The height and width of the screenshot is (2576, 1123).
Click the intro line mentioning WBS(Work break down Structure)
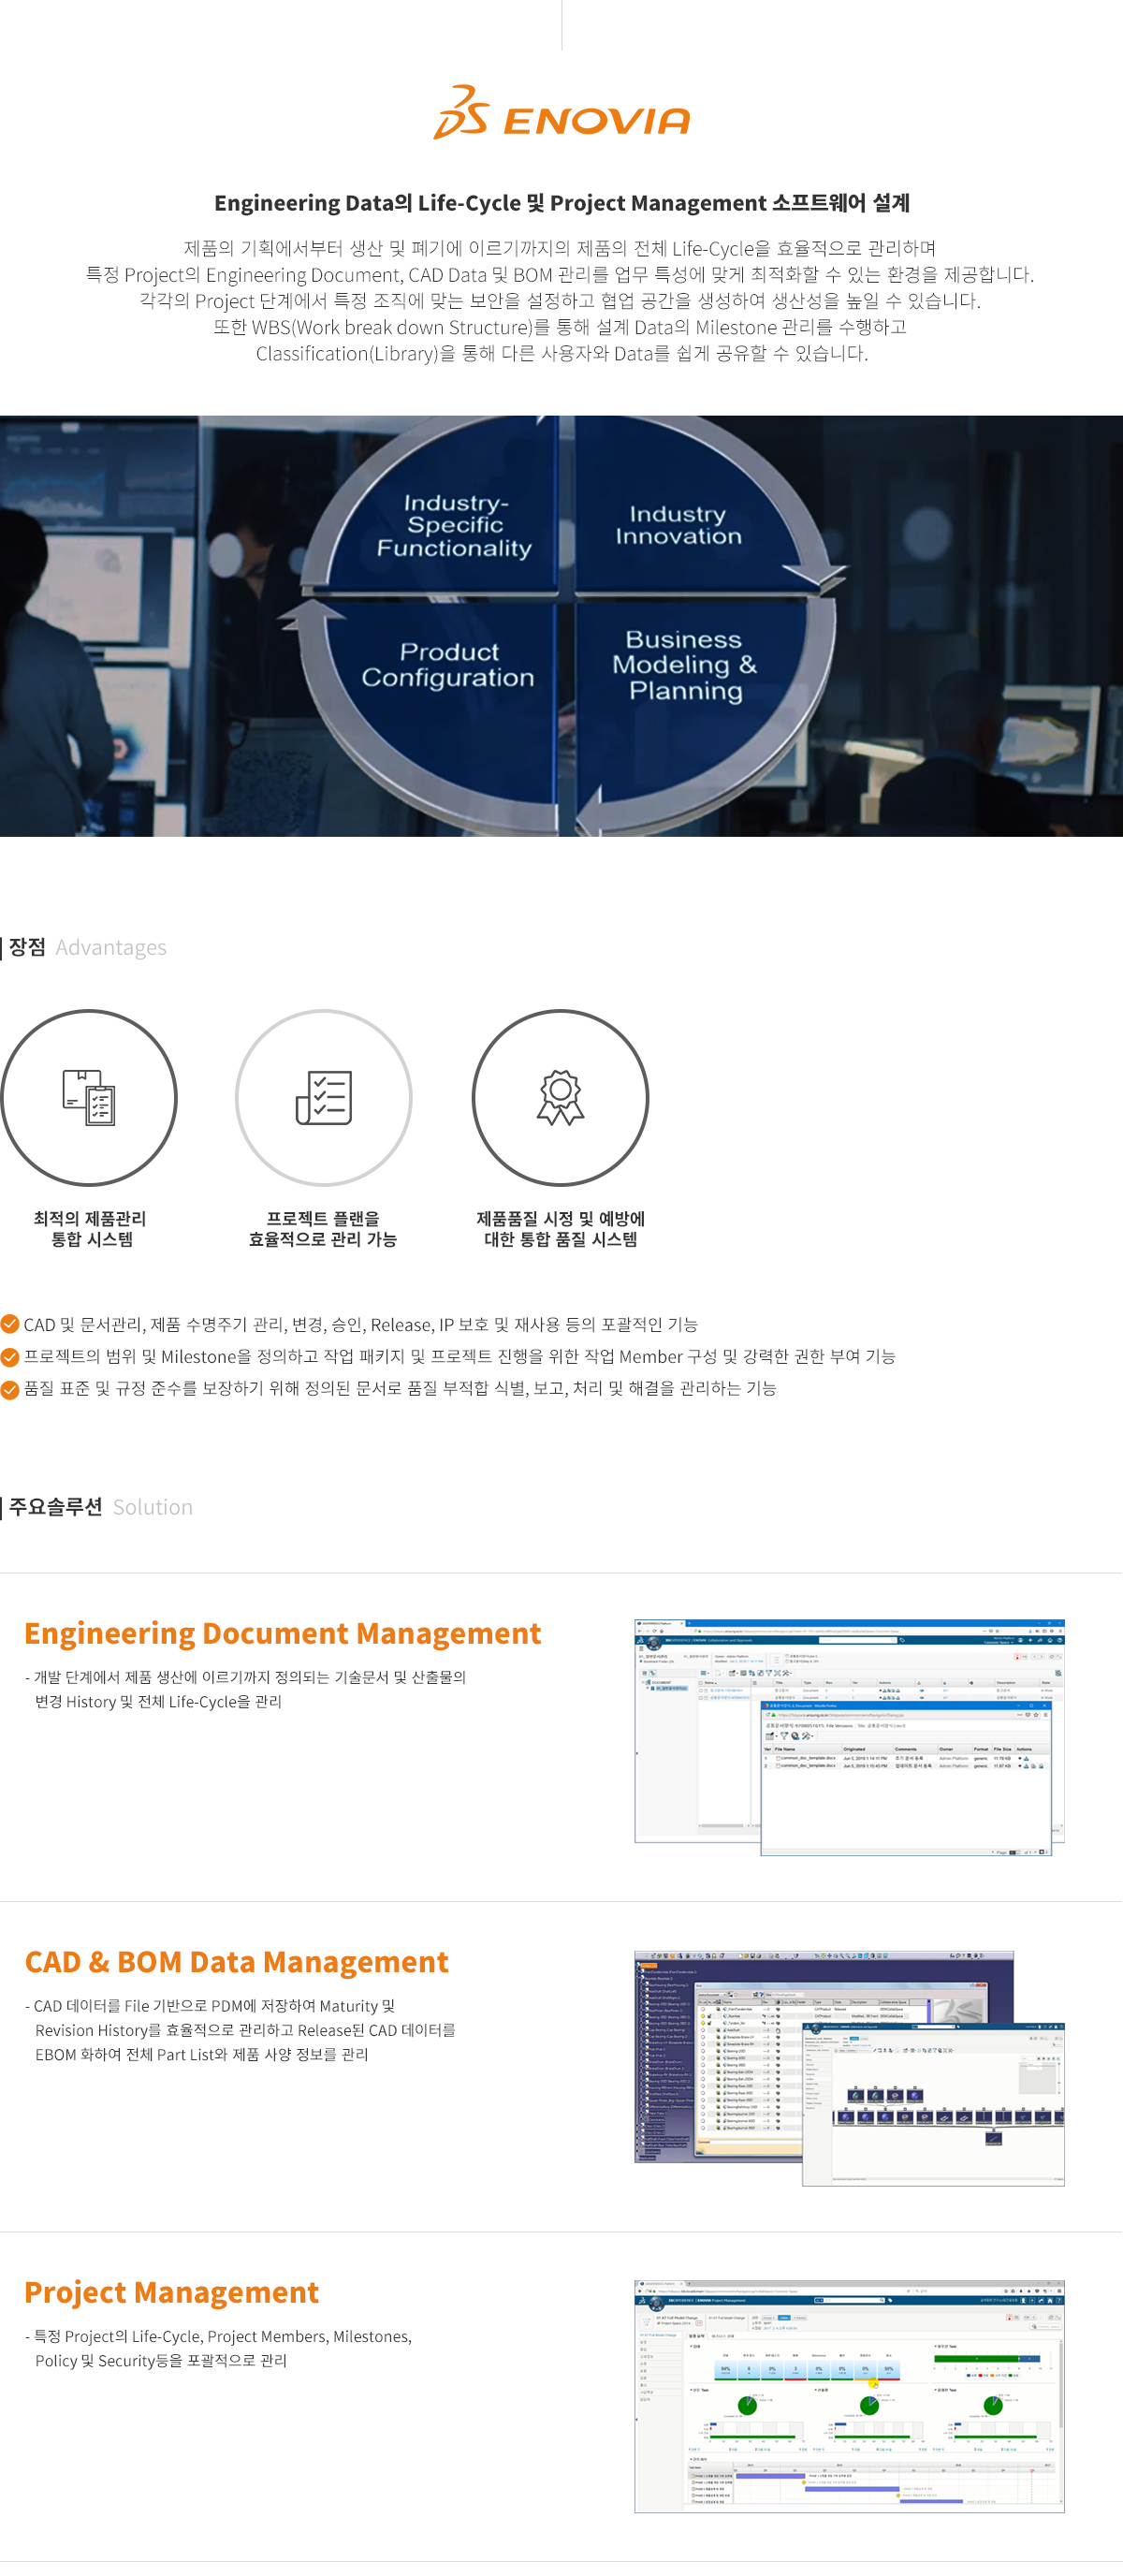[x=560, y=327]
